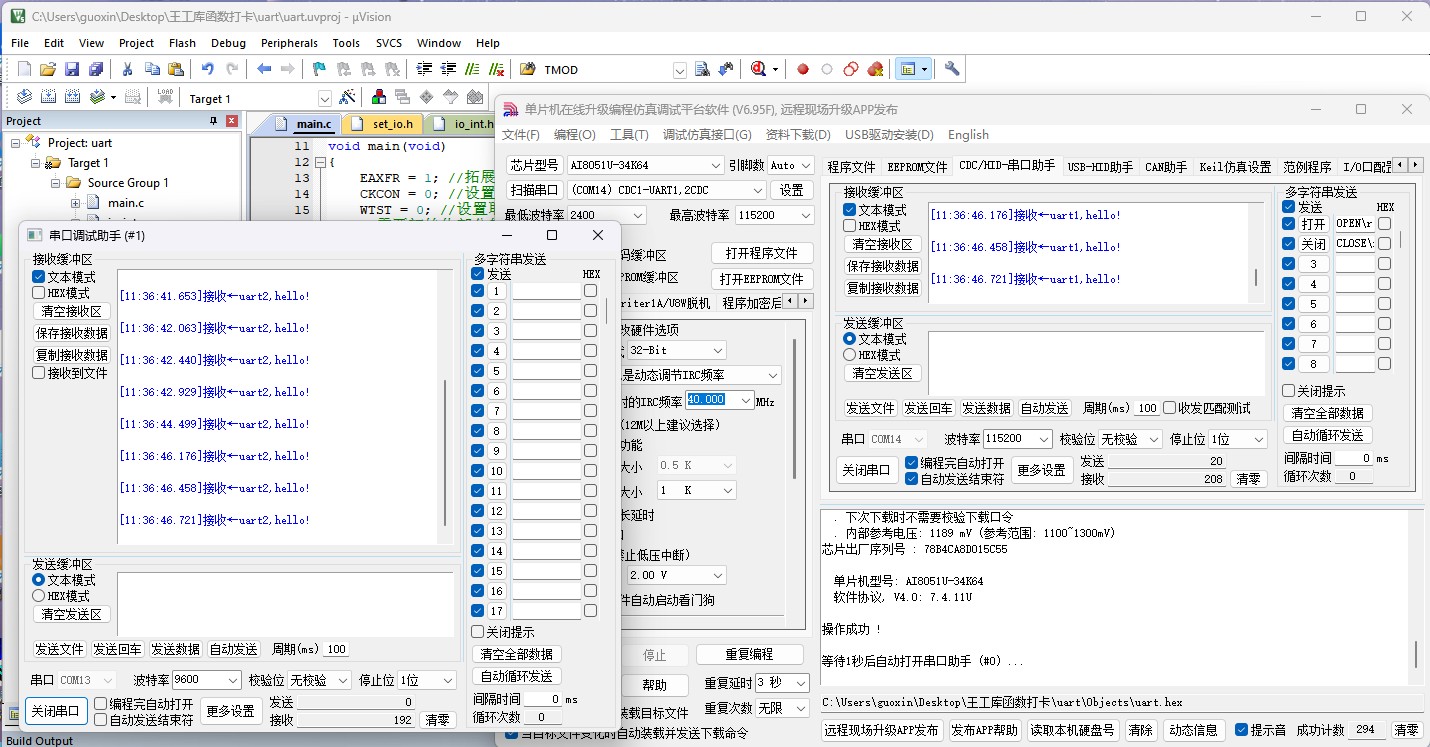Open the Peripherals menu in µVision
The image size is (1430, 747).
pos(289,43)
